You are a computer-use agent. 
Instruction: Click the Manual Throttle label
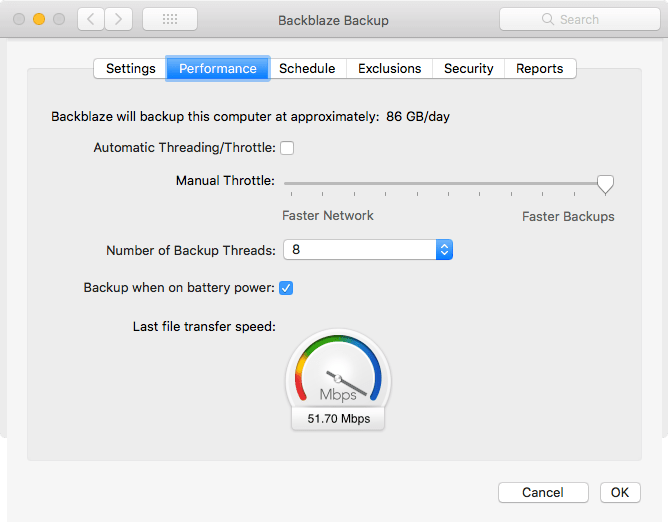point(225,181)
